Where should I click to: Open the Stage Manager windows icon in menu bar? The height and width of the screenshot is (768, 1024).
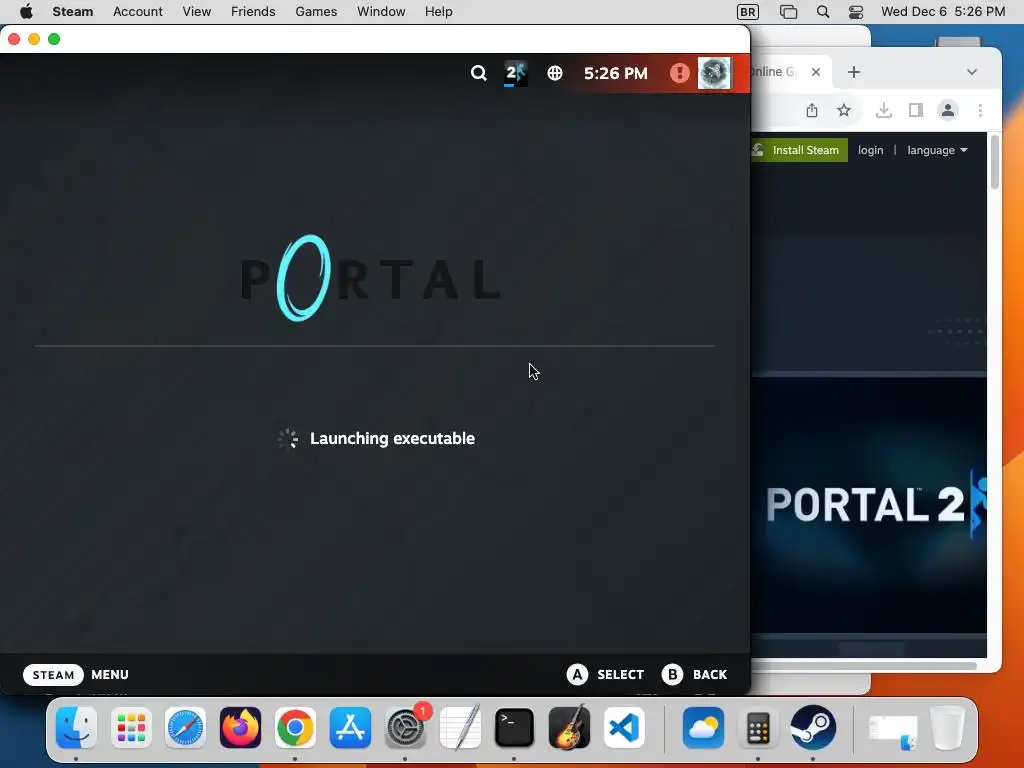click(x=788, y=12)
